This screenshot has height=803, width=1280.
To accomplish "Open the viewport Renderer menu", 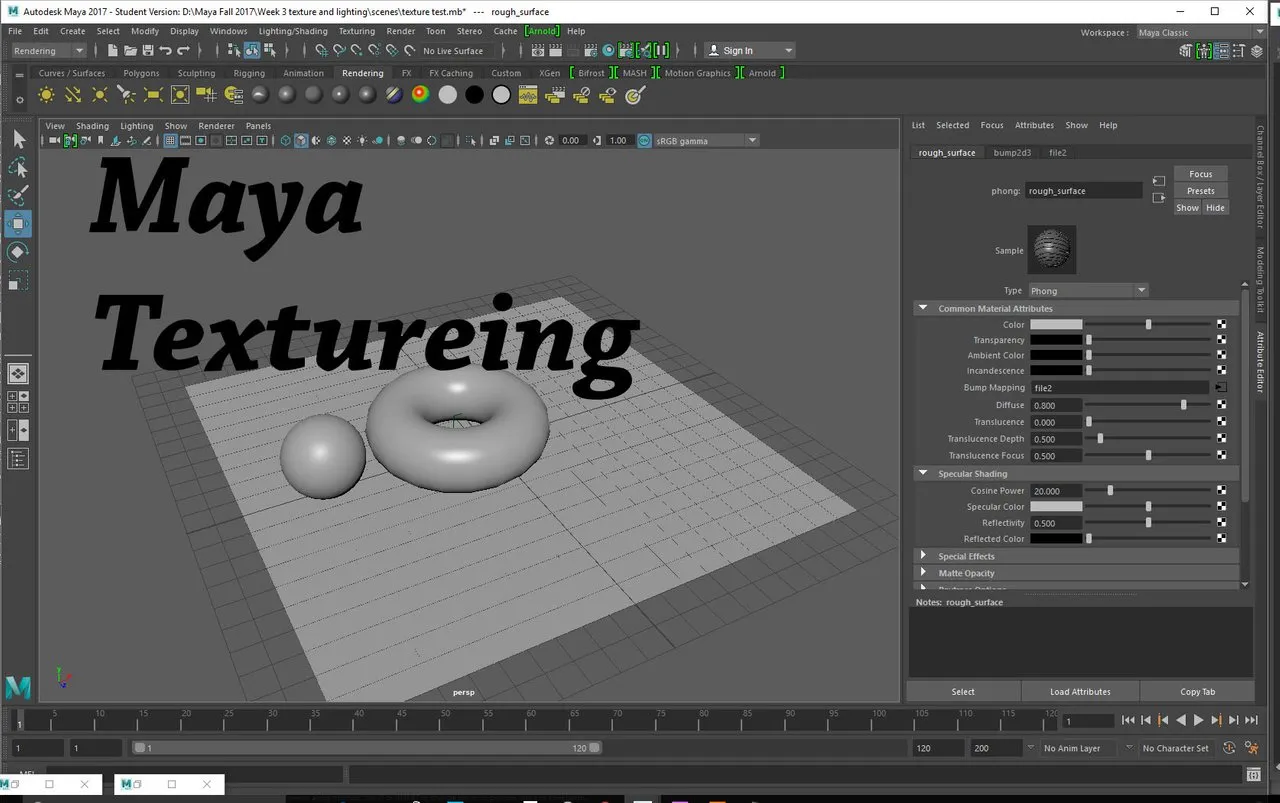I will coord(216,126).
